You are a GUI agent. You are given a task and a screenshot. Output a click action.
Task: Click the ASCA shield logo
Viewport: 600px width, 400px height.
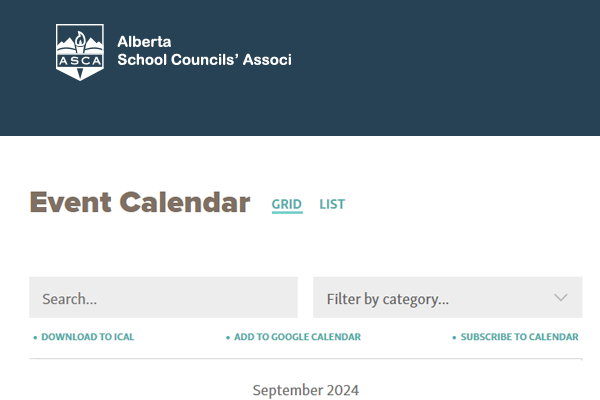coord(79,52)
